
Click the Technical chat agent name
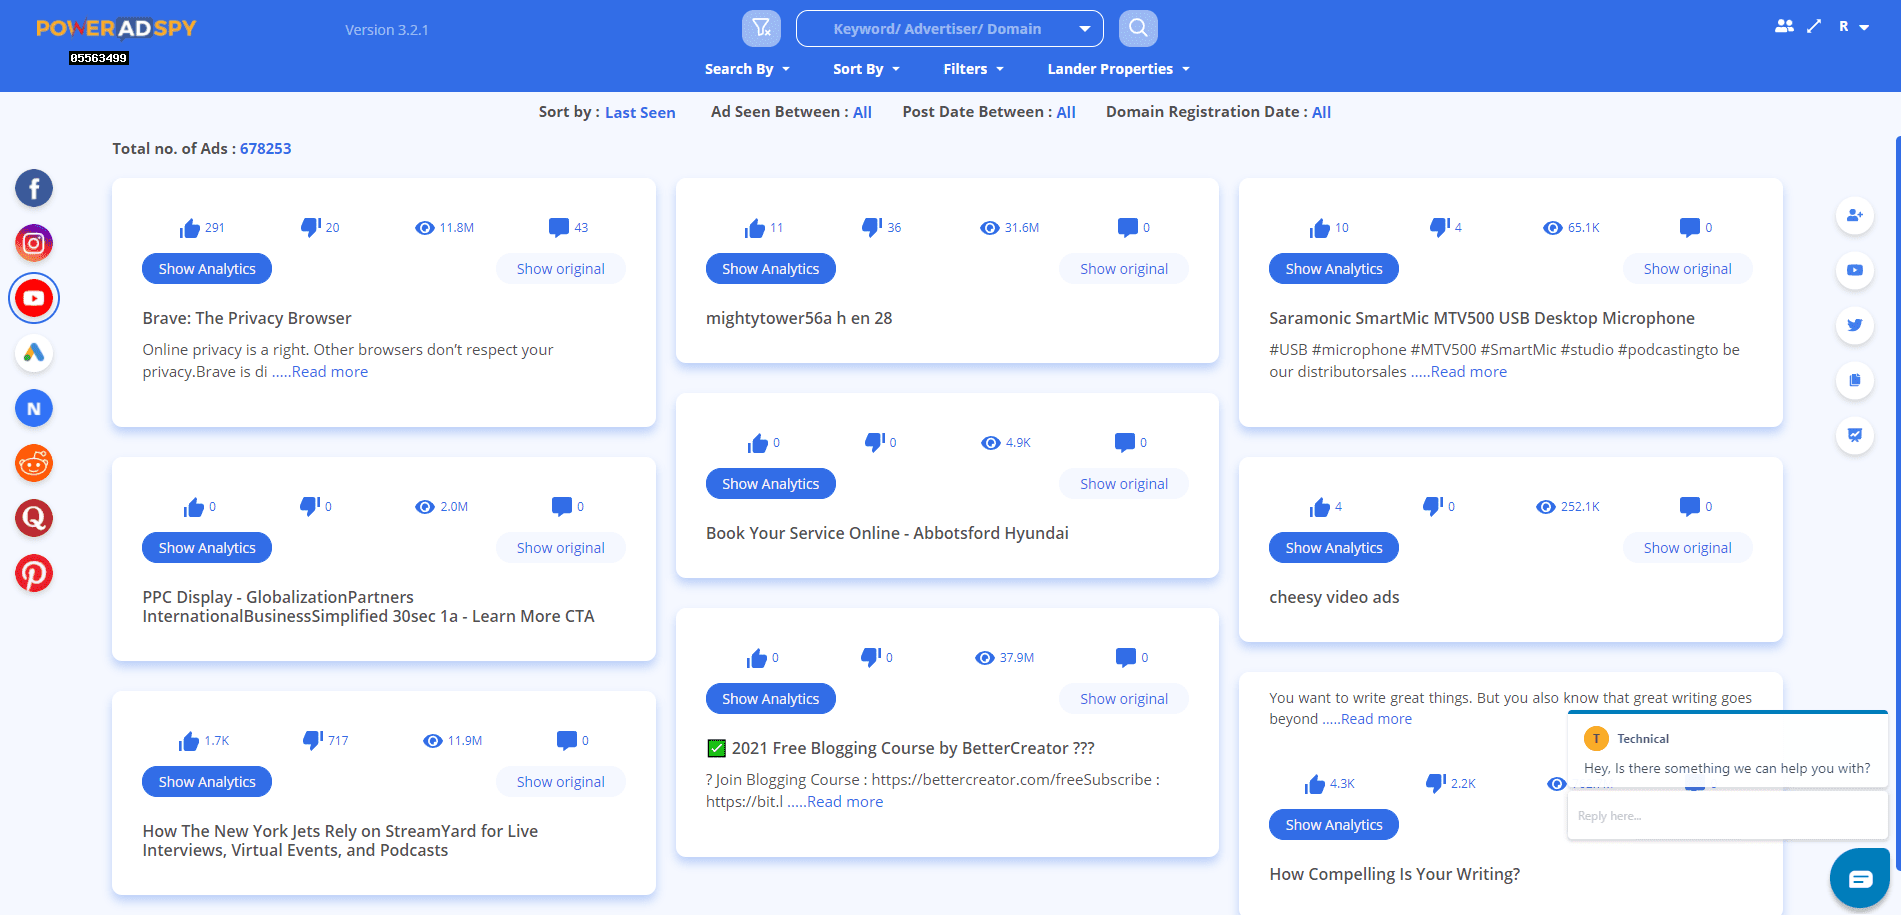point(1643,739)
